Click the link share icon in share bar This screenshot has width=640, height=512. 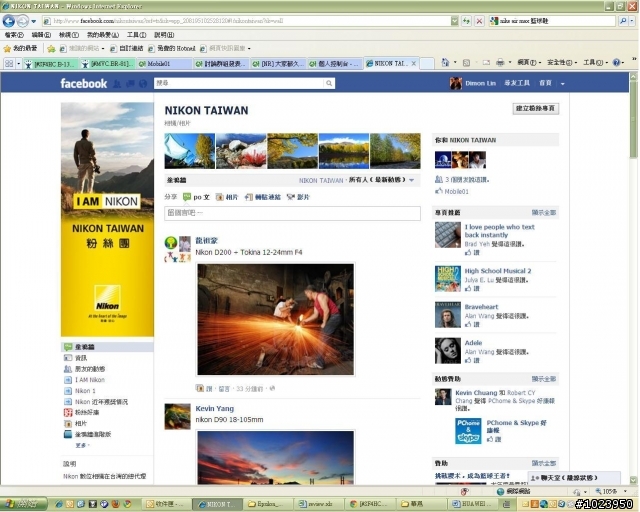[249, 197]
